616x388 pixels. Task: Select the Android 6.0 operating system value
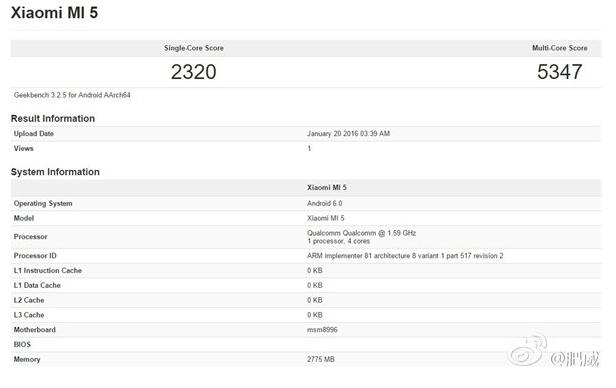324,203
